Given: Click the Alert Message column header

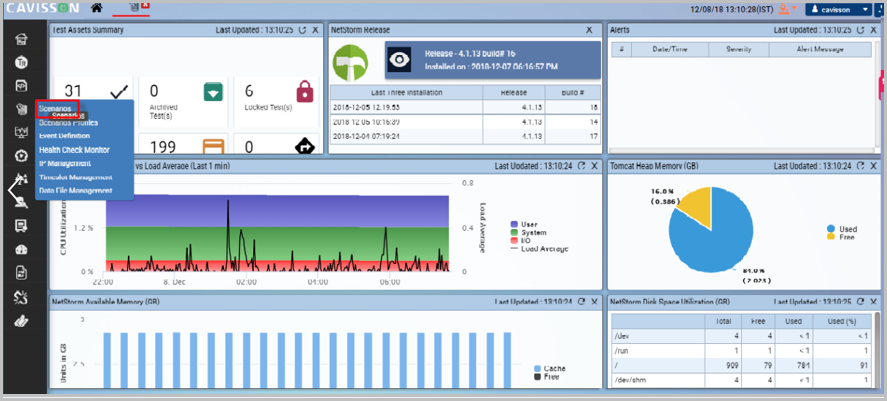Looking at the screenshot, I should [820, 50].
